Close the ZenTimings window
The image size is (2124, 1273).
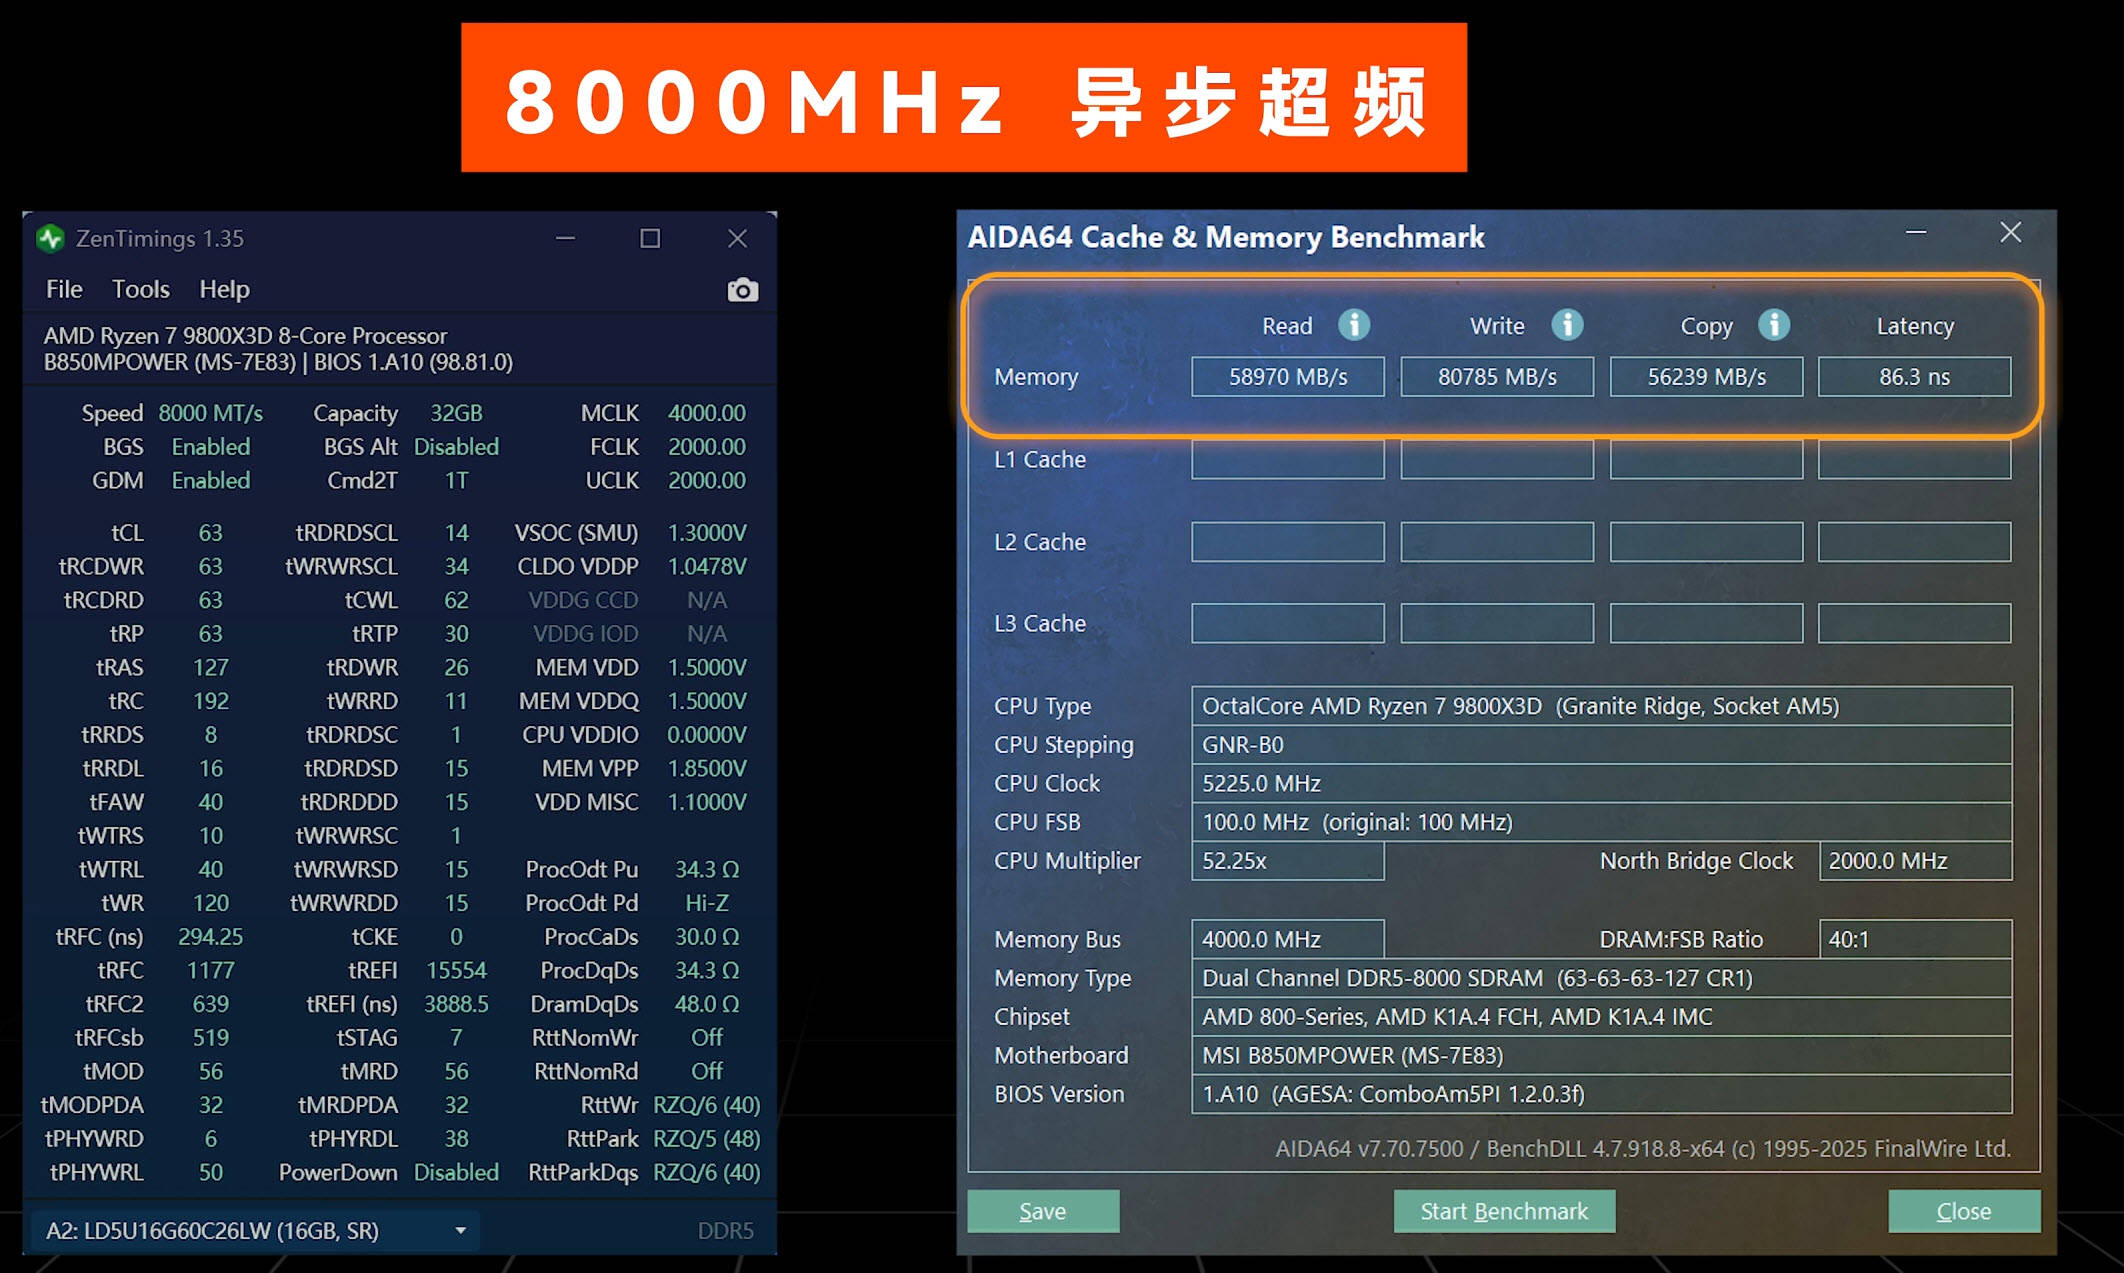tap(737, 238)
